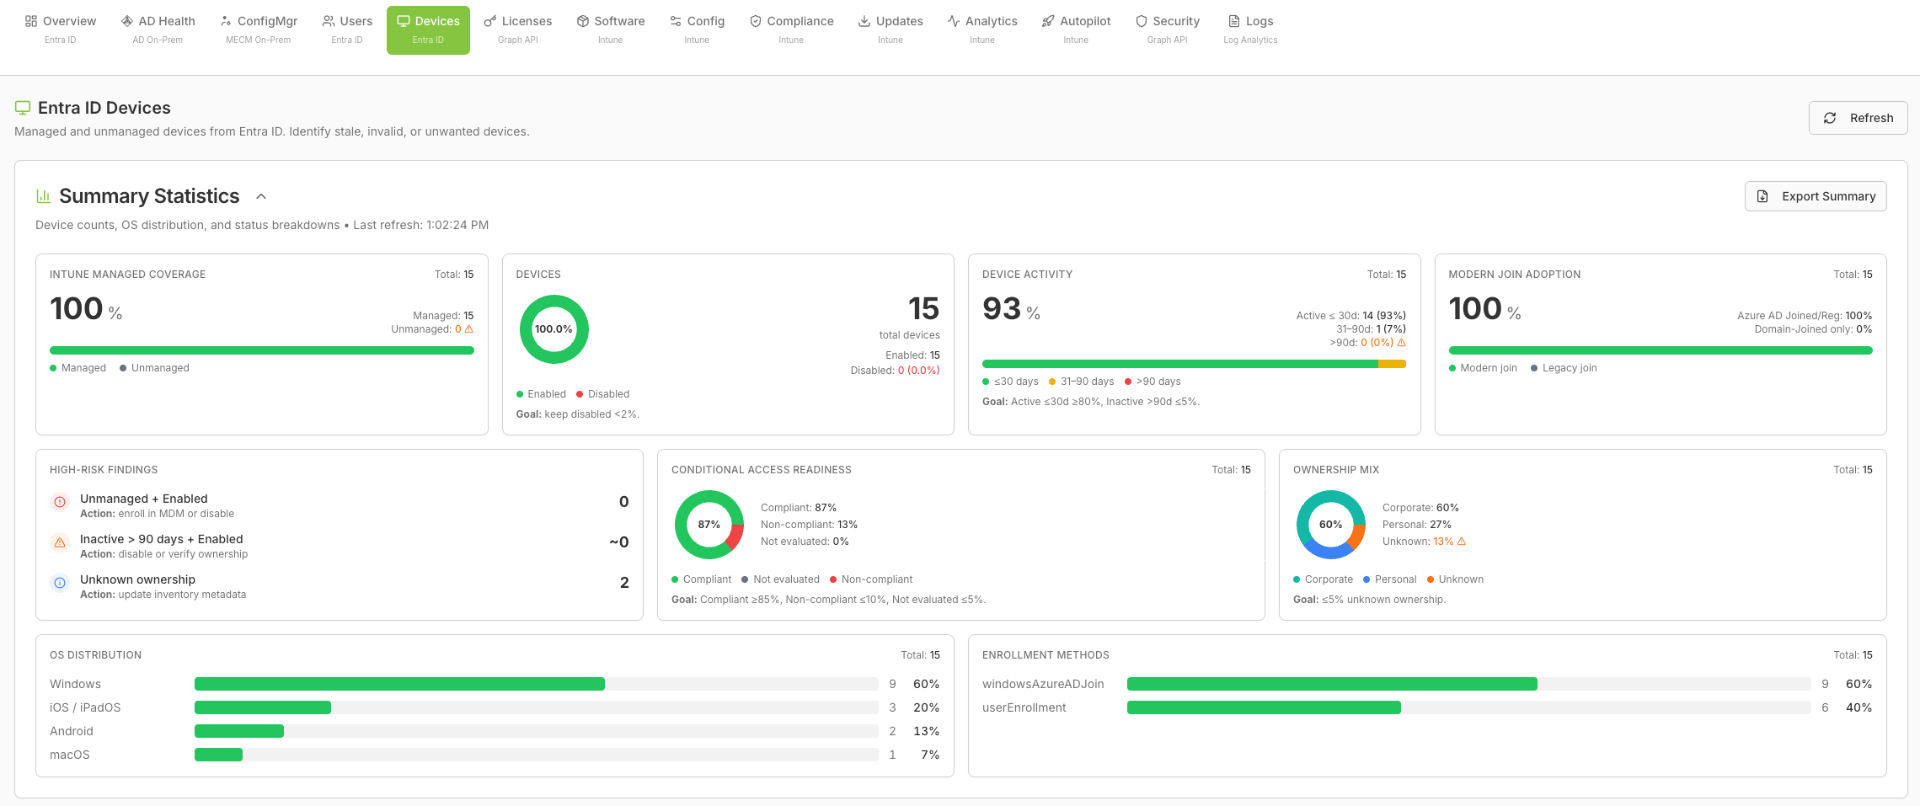Click Export Summary
The image size is (1920, 806).
pyautogui.click(x=1816, y=196)
